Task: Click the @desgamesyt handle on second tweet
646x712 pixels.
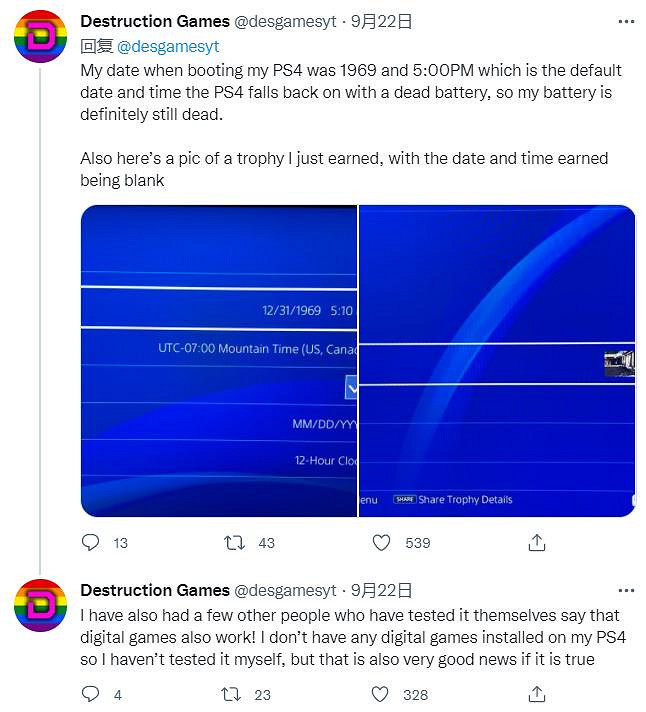Action: [285, 591]
